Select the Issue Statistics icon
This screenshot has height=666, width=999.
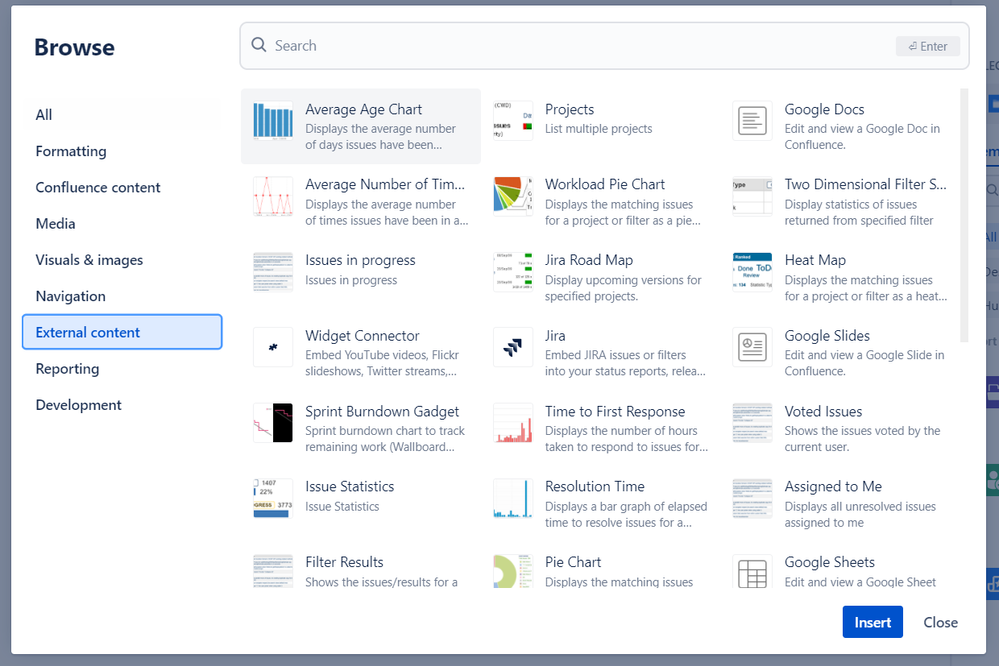(x=273, y=498)
